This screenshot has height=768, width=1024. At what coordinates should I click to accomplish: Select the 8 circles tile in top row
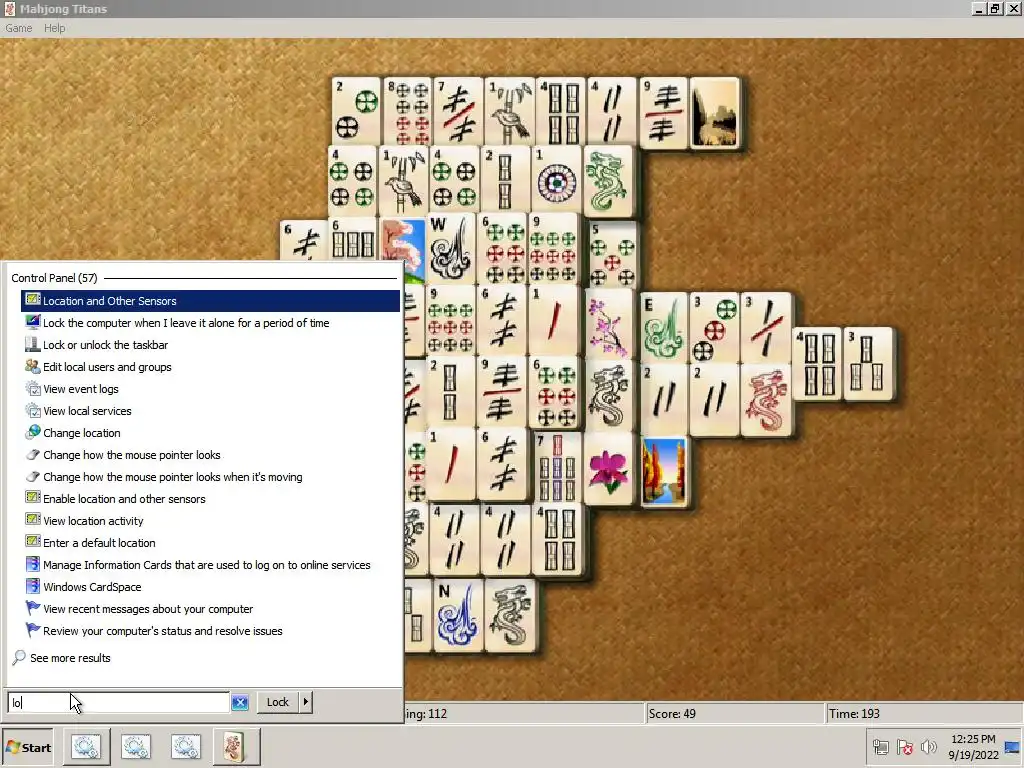pos(408,112)
